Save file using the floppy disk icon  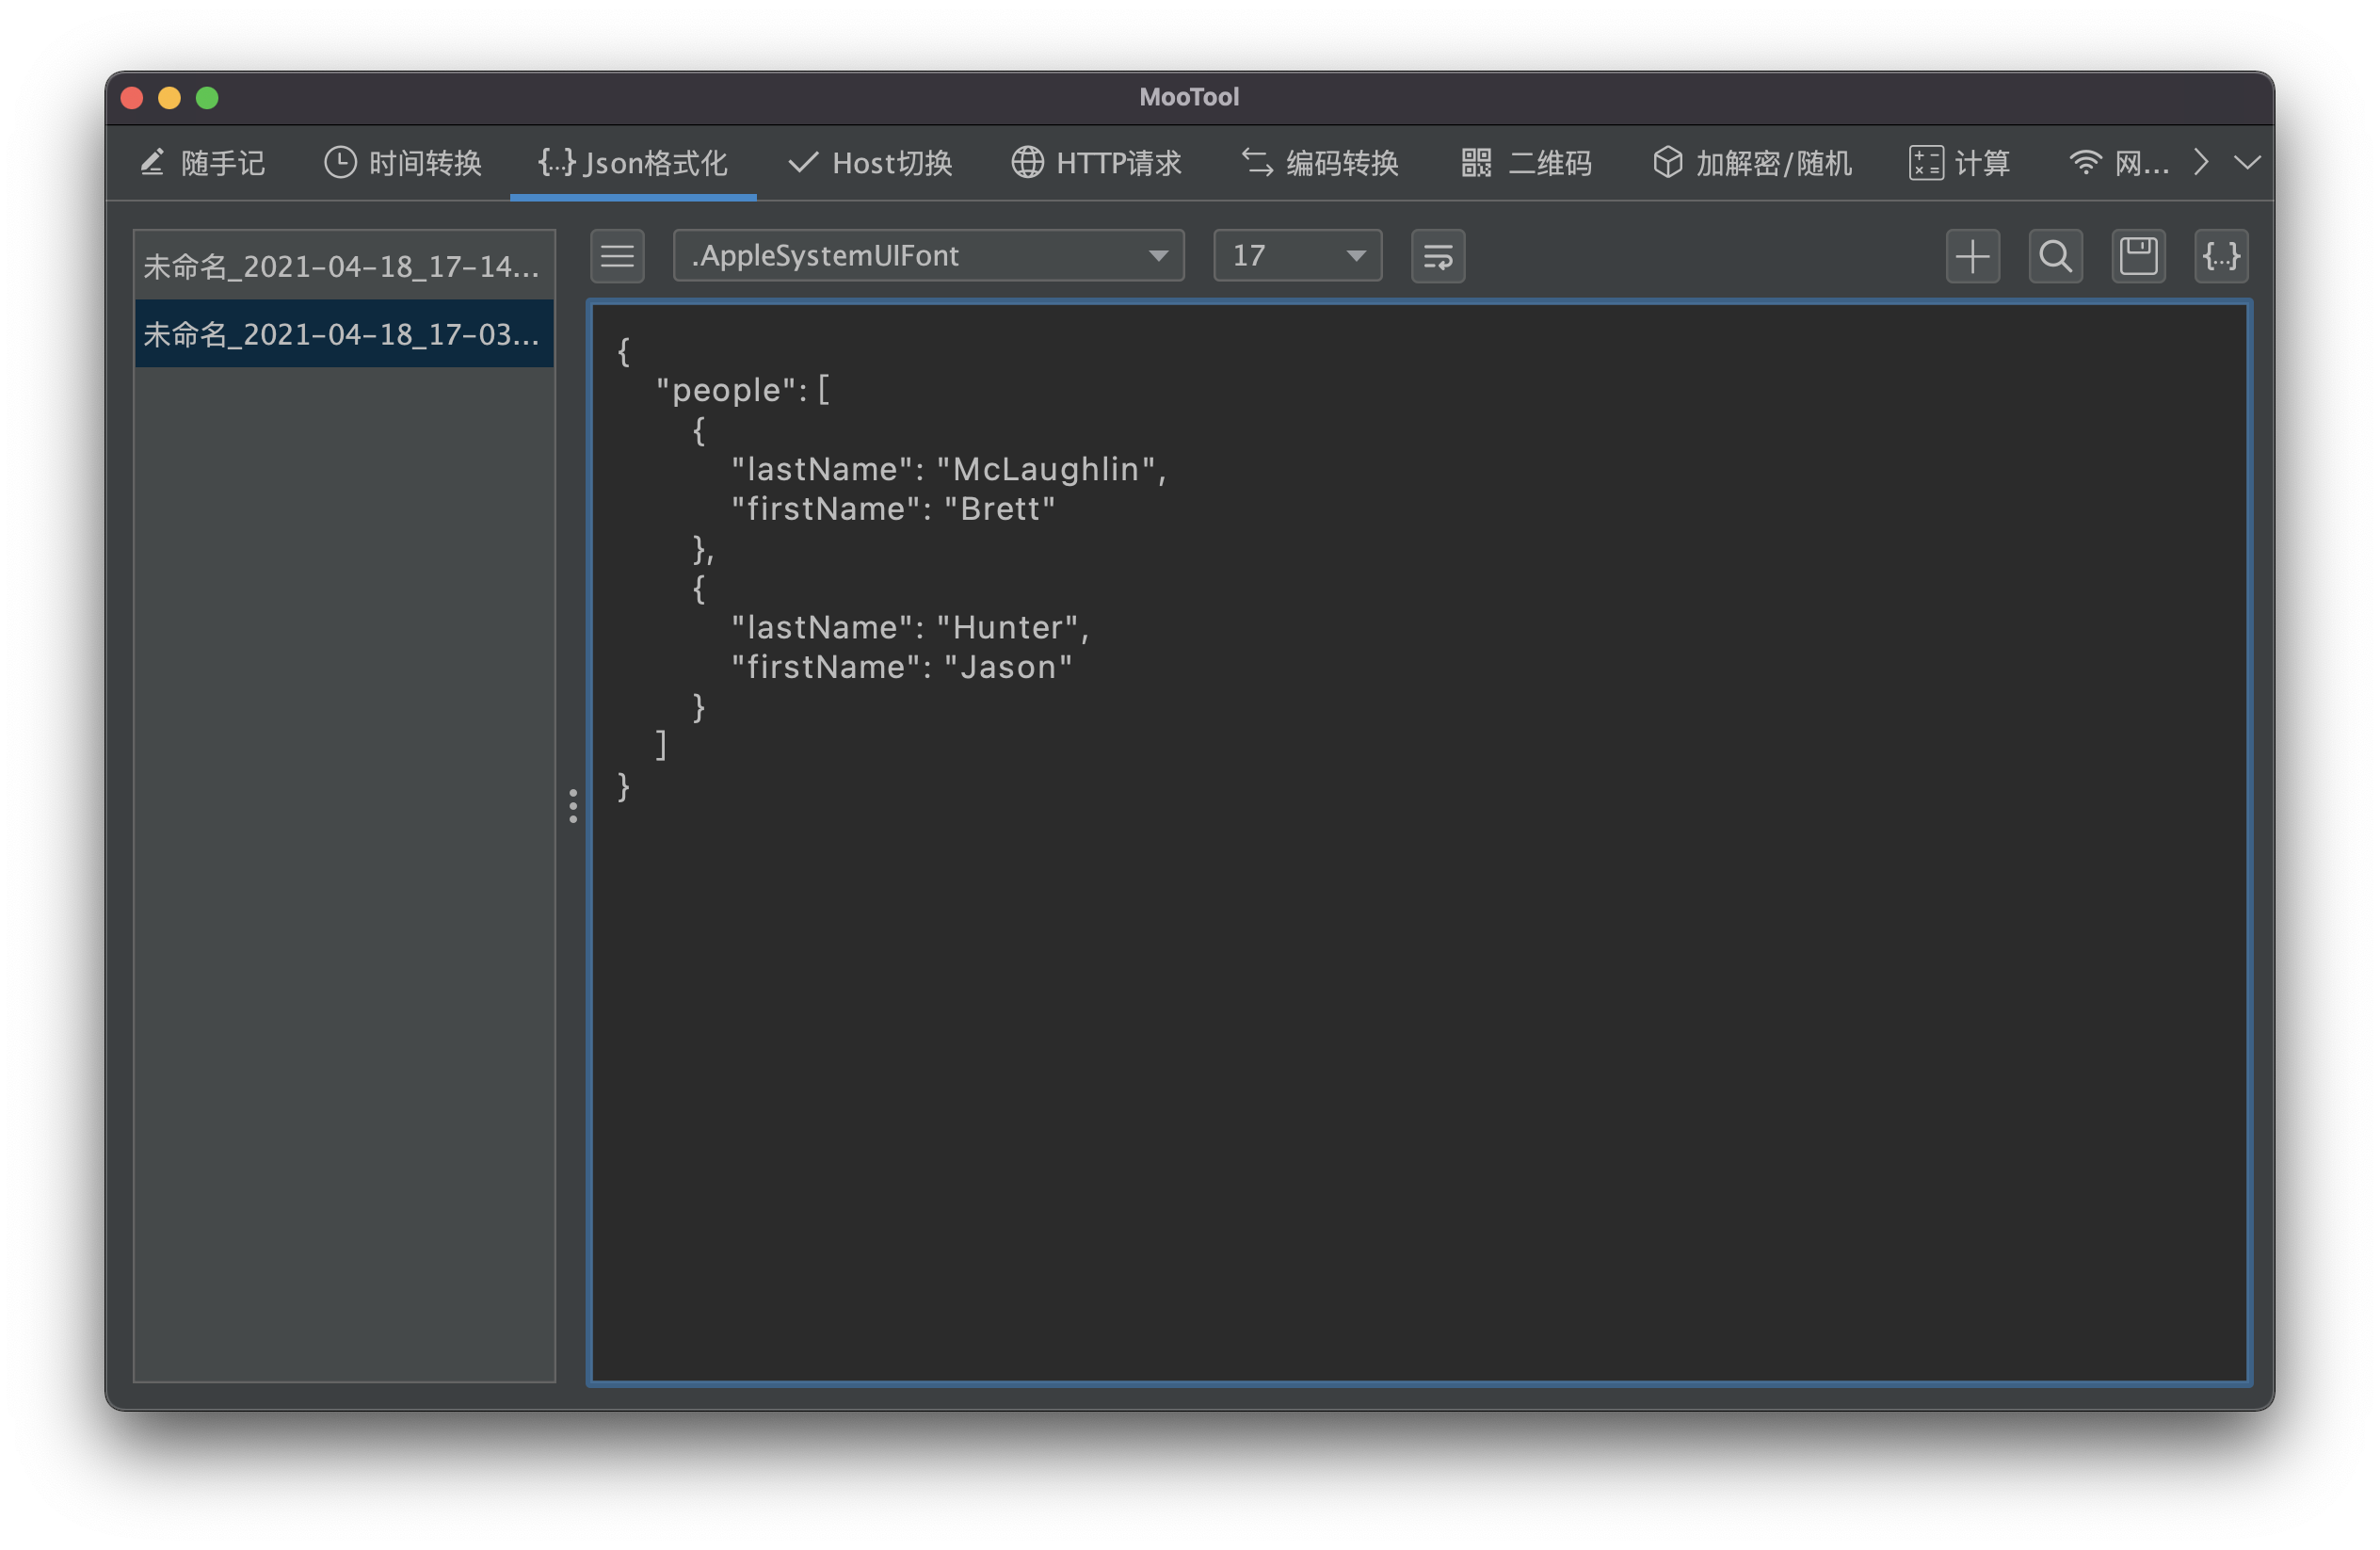[x=2138, y=256]
